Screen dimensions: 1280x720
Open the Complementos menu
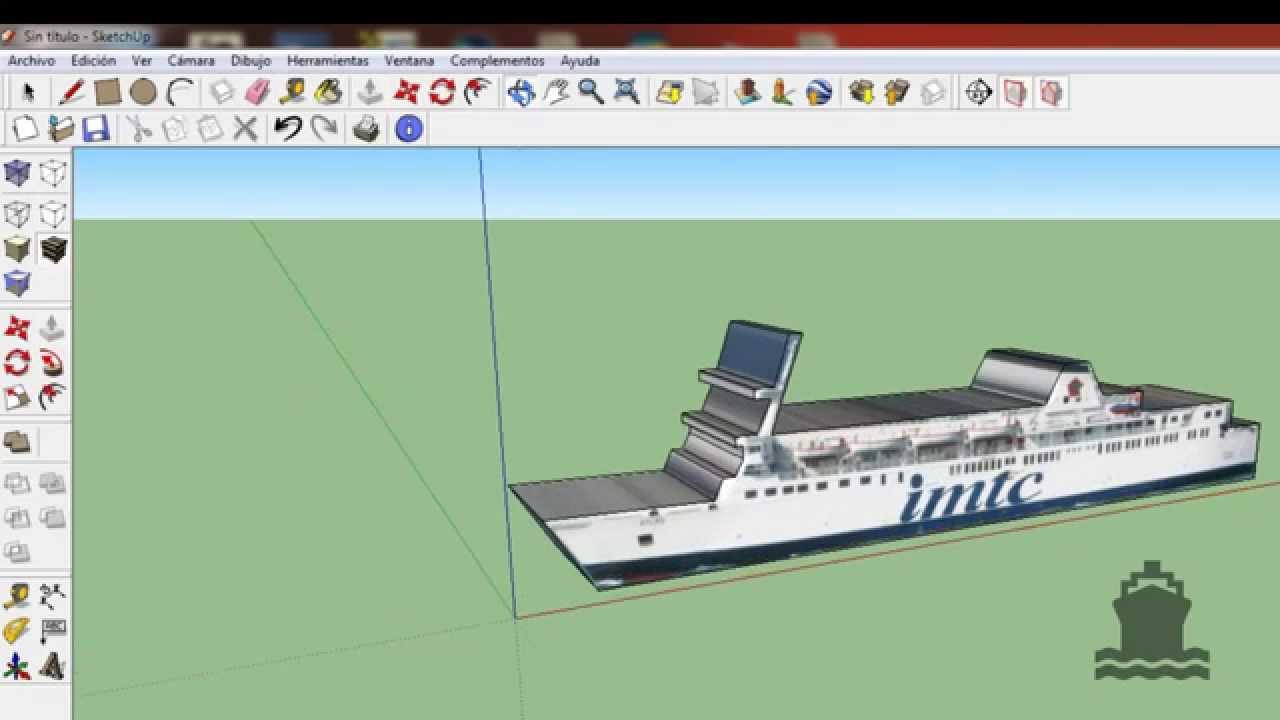click(x=497, y=60)
